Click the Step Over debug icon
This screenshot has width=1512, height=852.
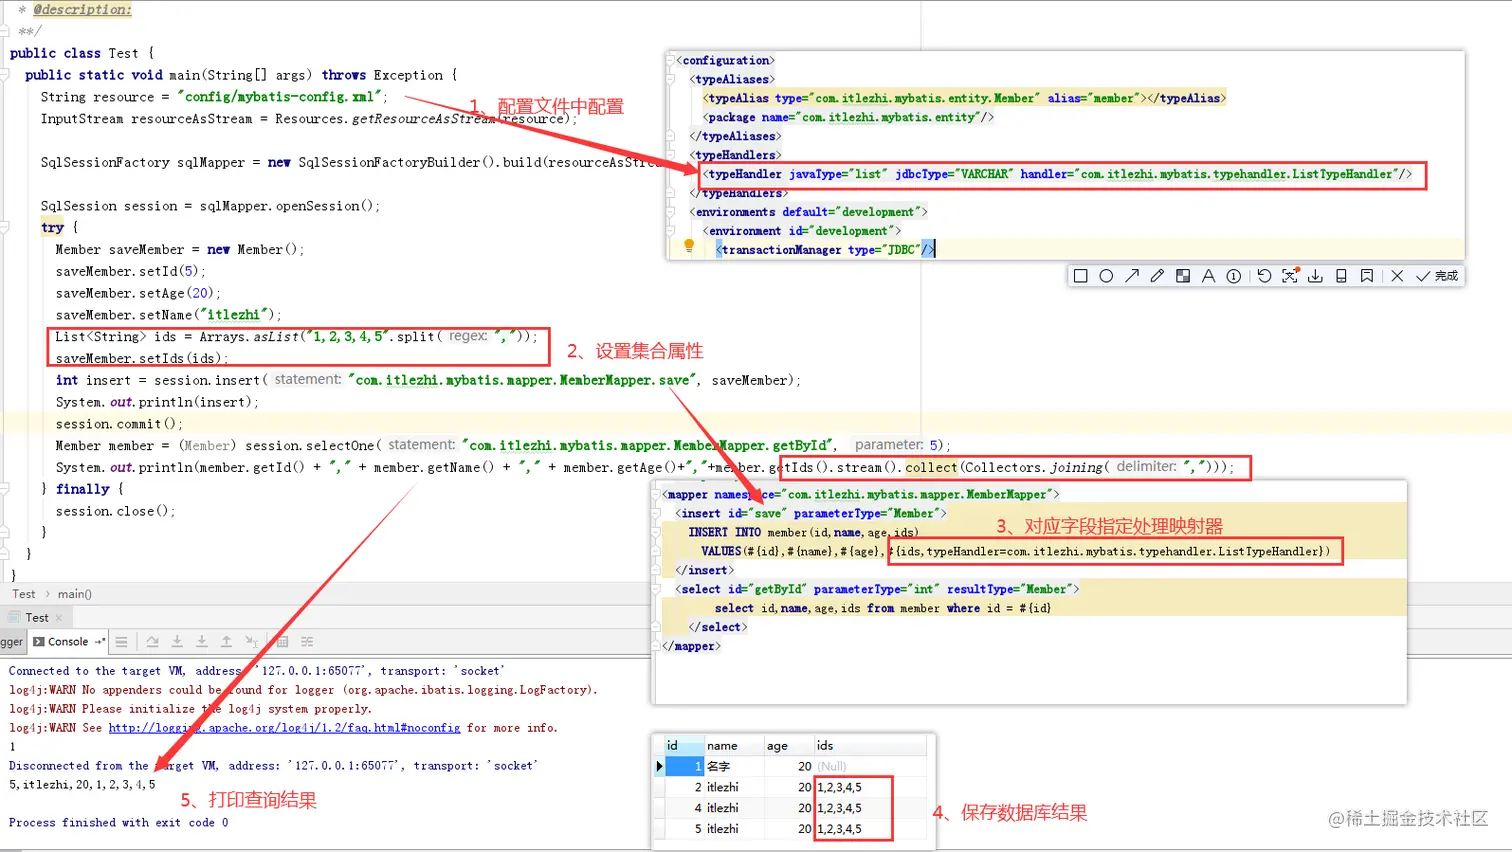[x=152, y=642]
